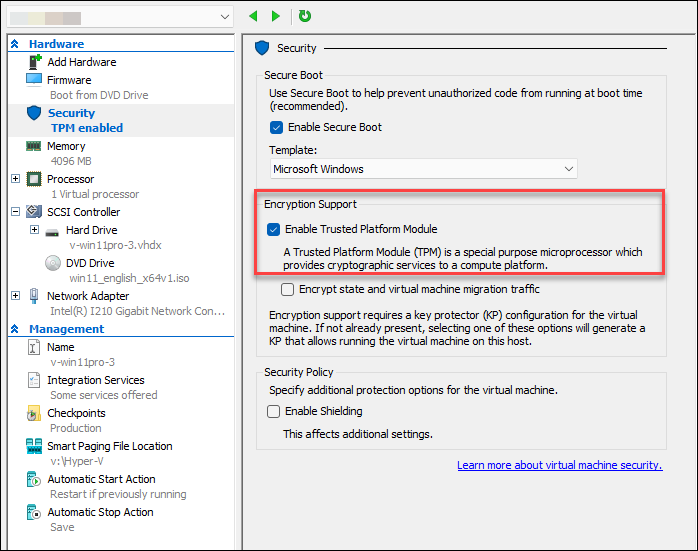Image resolution: width=698 pixels, height=551 pixels.
Task: Open the Template dropdown showing Microsoft Windows
Action: pyautogui.click(x=423, y=169)
